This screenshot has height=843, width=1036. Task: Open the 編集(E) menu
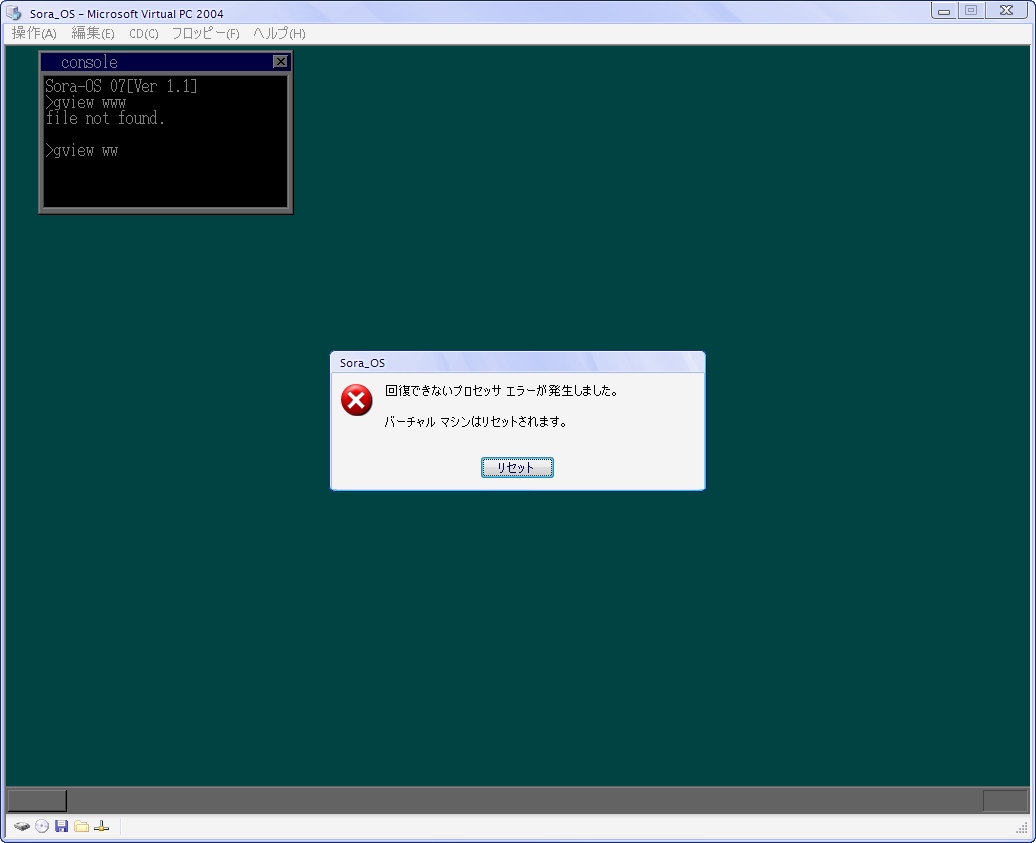coord(92,33)
